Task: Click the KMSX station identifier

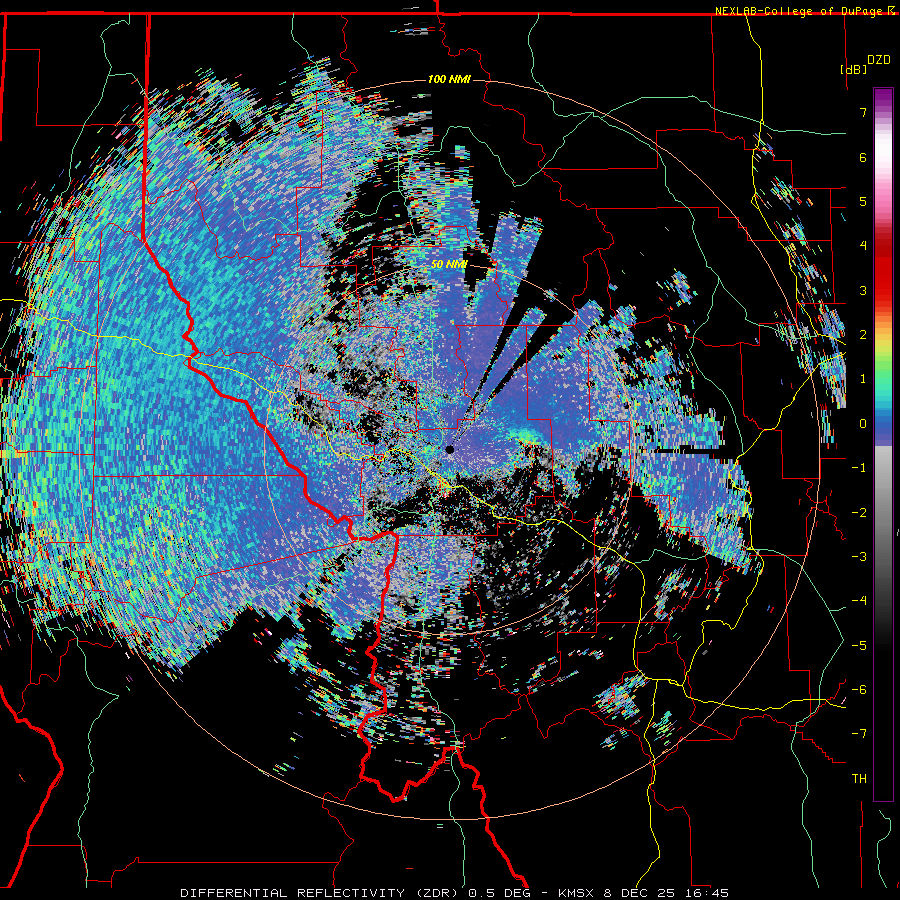Action: click(x=577, y=893)
